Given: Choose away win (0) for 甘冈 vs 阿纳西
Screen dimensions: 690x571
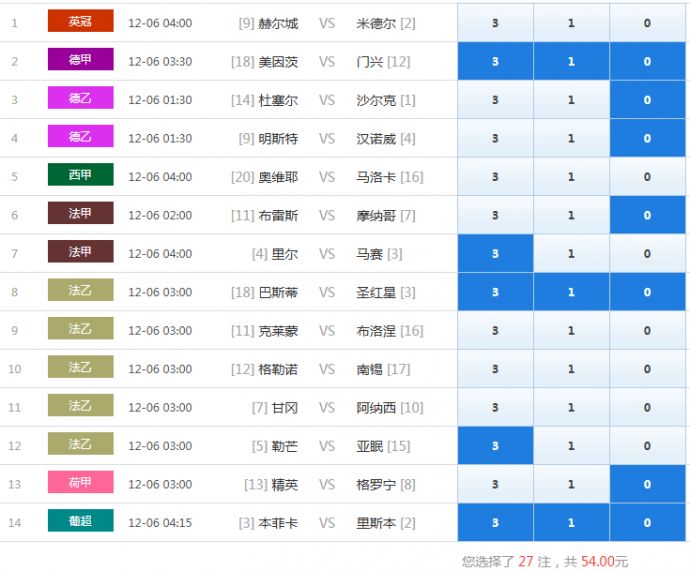Looking at the screenshot, I should click(x=647, y=408).
